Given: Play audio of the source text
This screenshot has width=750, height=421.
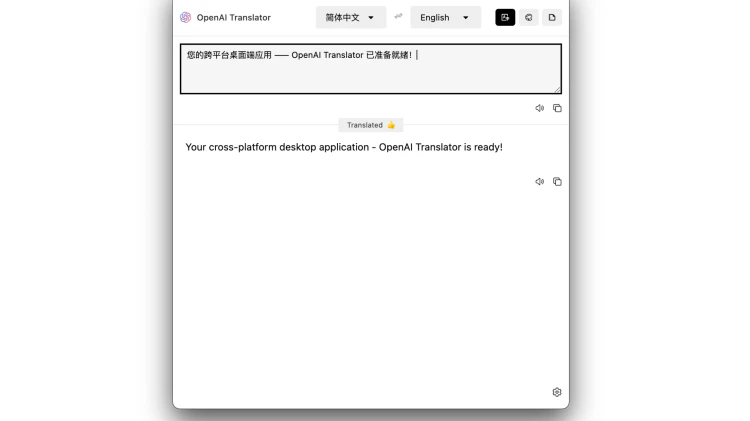Looking at the screenshot, I should [x=540, y=108].
